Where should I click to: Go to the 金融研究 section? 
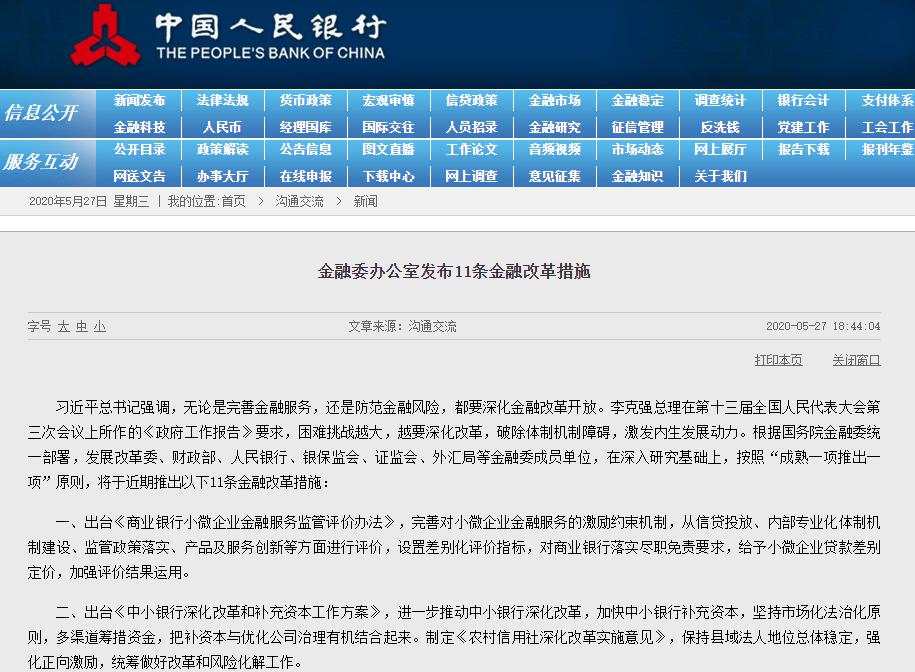pos(554,127)
